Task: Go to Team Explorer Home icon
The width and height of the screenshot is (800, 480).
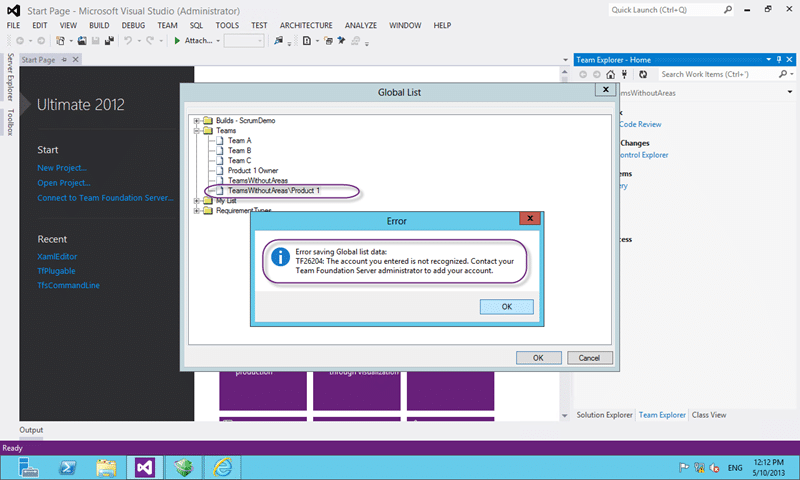Action: pos(611,74)
